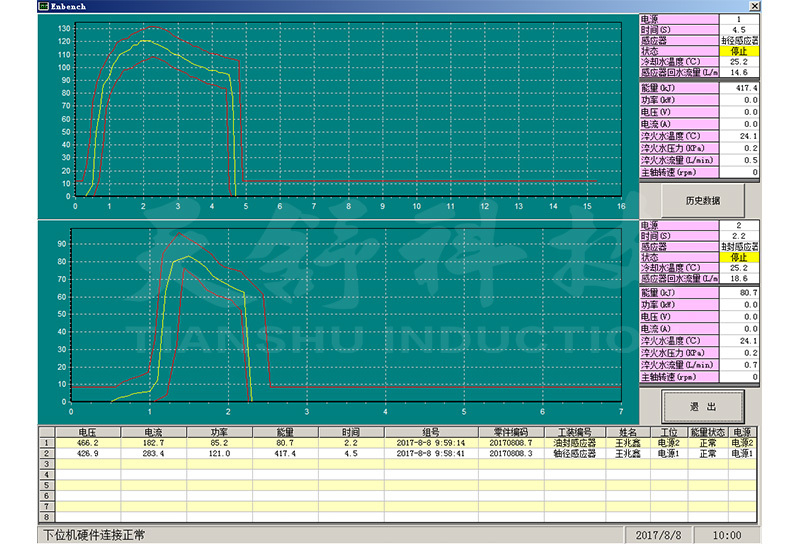Click the 80.7 energy value in side panel
Viewport: 800px width, 544px height.
739,292
